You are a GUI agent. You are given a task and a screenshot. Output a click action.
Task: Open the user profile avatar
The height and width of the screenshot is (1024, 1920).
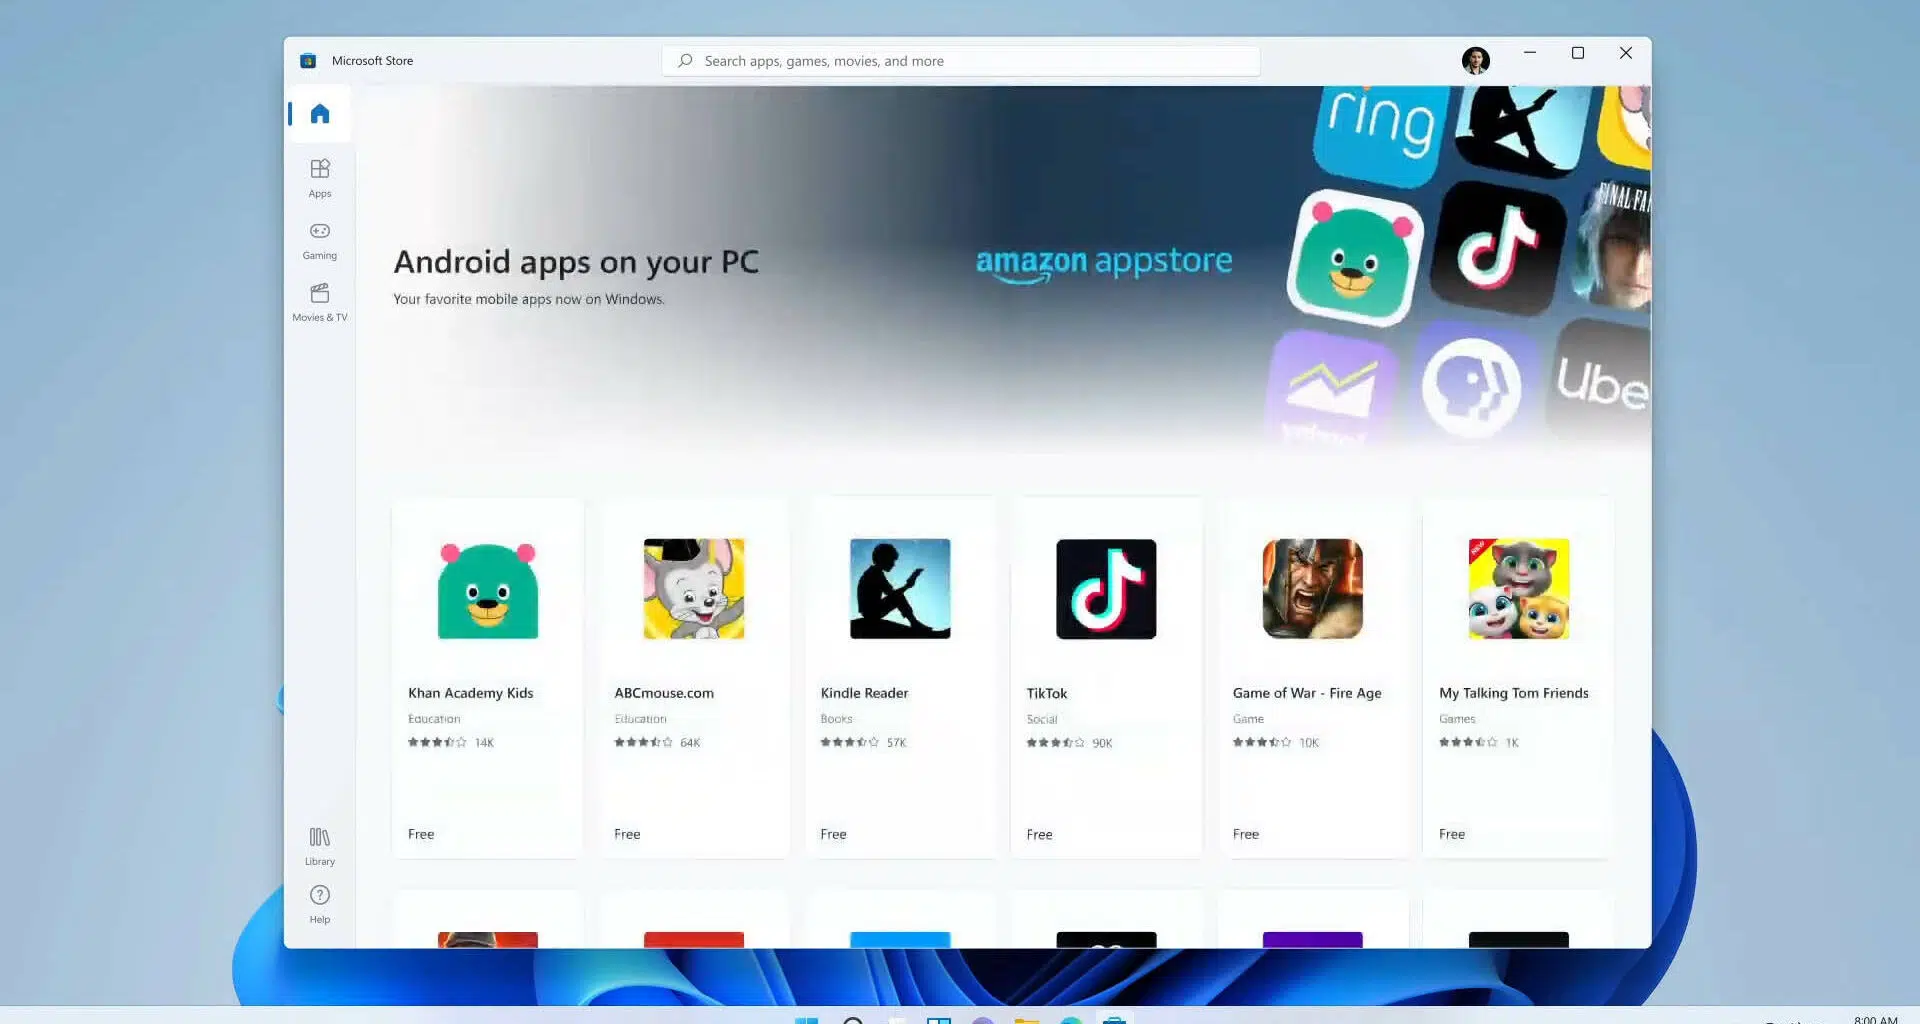[x=1476, y=60]
